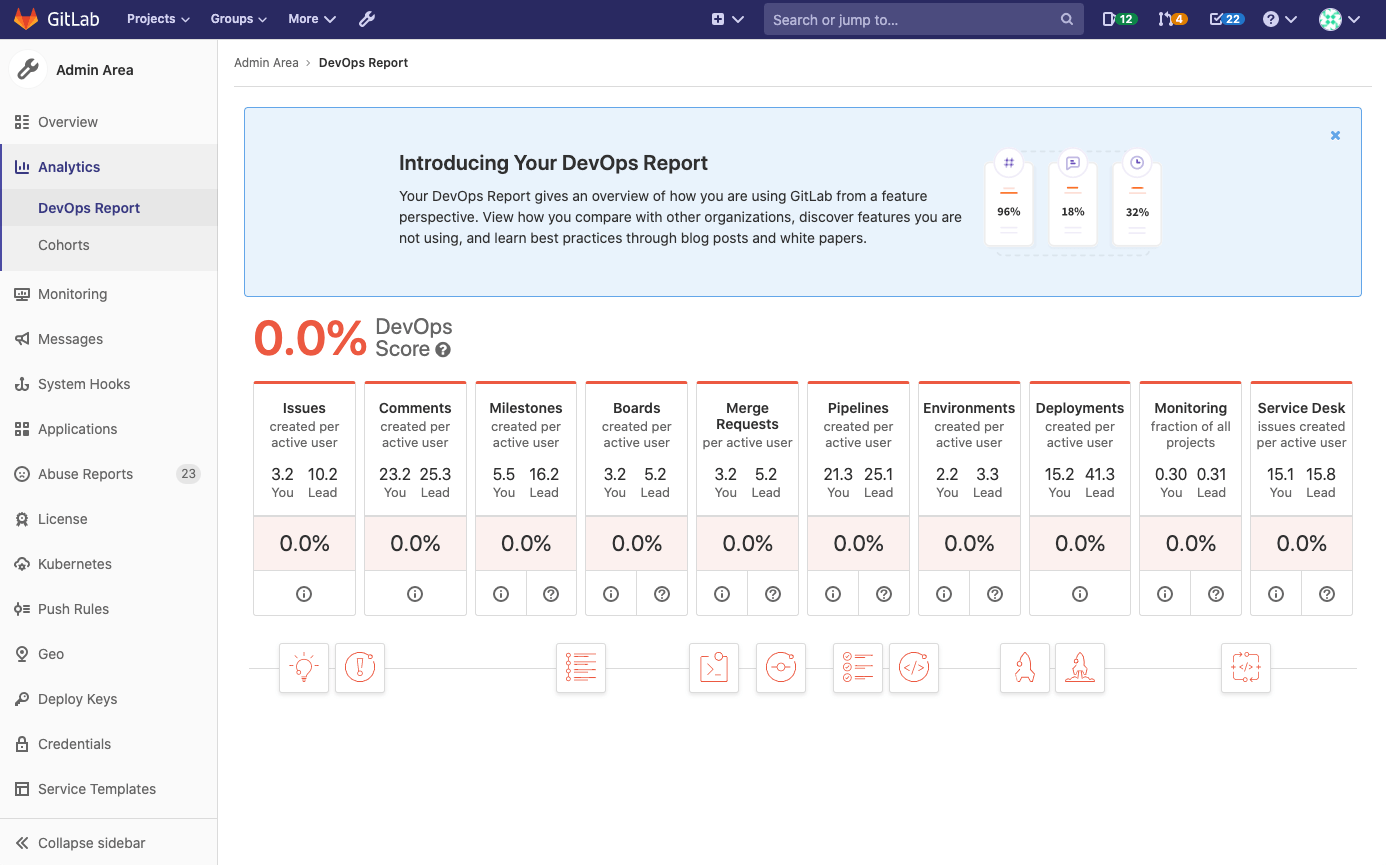Open Abuse Reports in the sidebar

(x=85, y=474)
